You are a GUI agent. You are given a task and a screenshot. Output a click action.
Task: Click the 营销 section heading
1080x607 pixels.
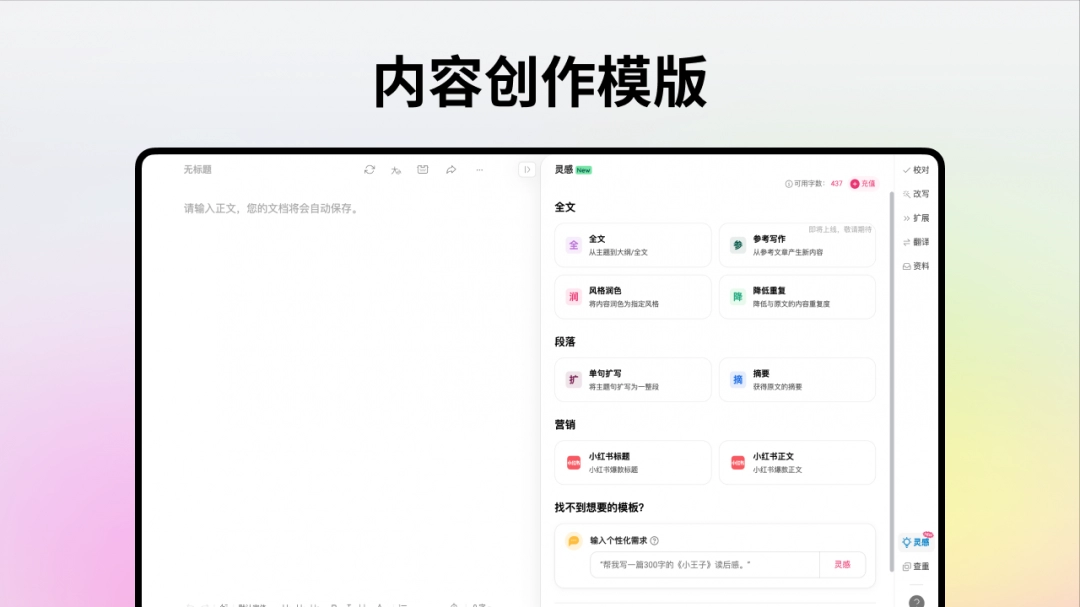click(565, 424)
